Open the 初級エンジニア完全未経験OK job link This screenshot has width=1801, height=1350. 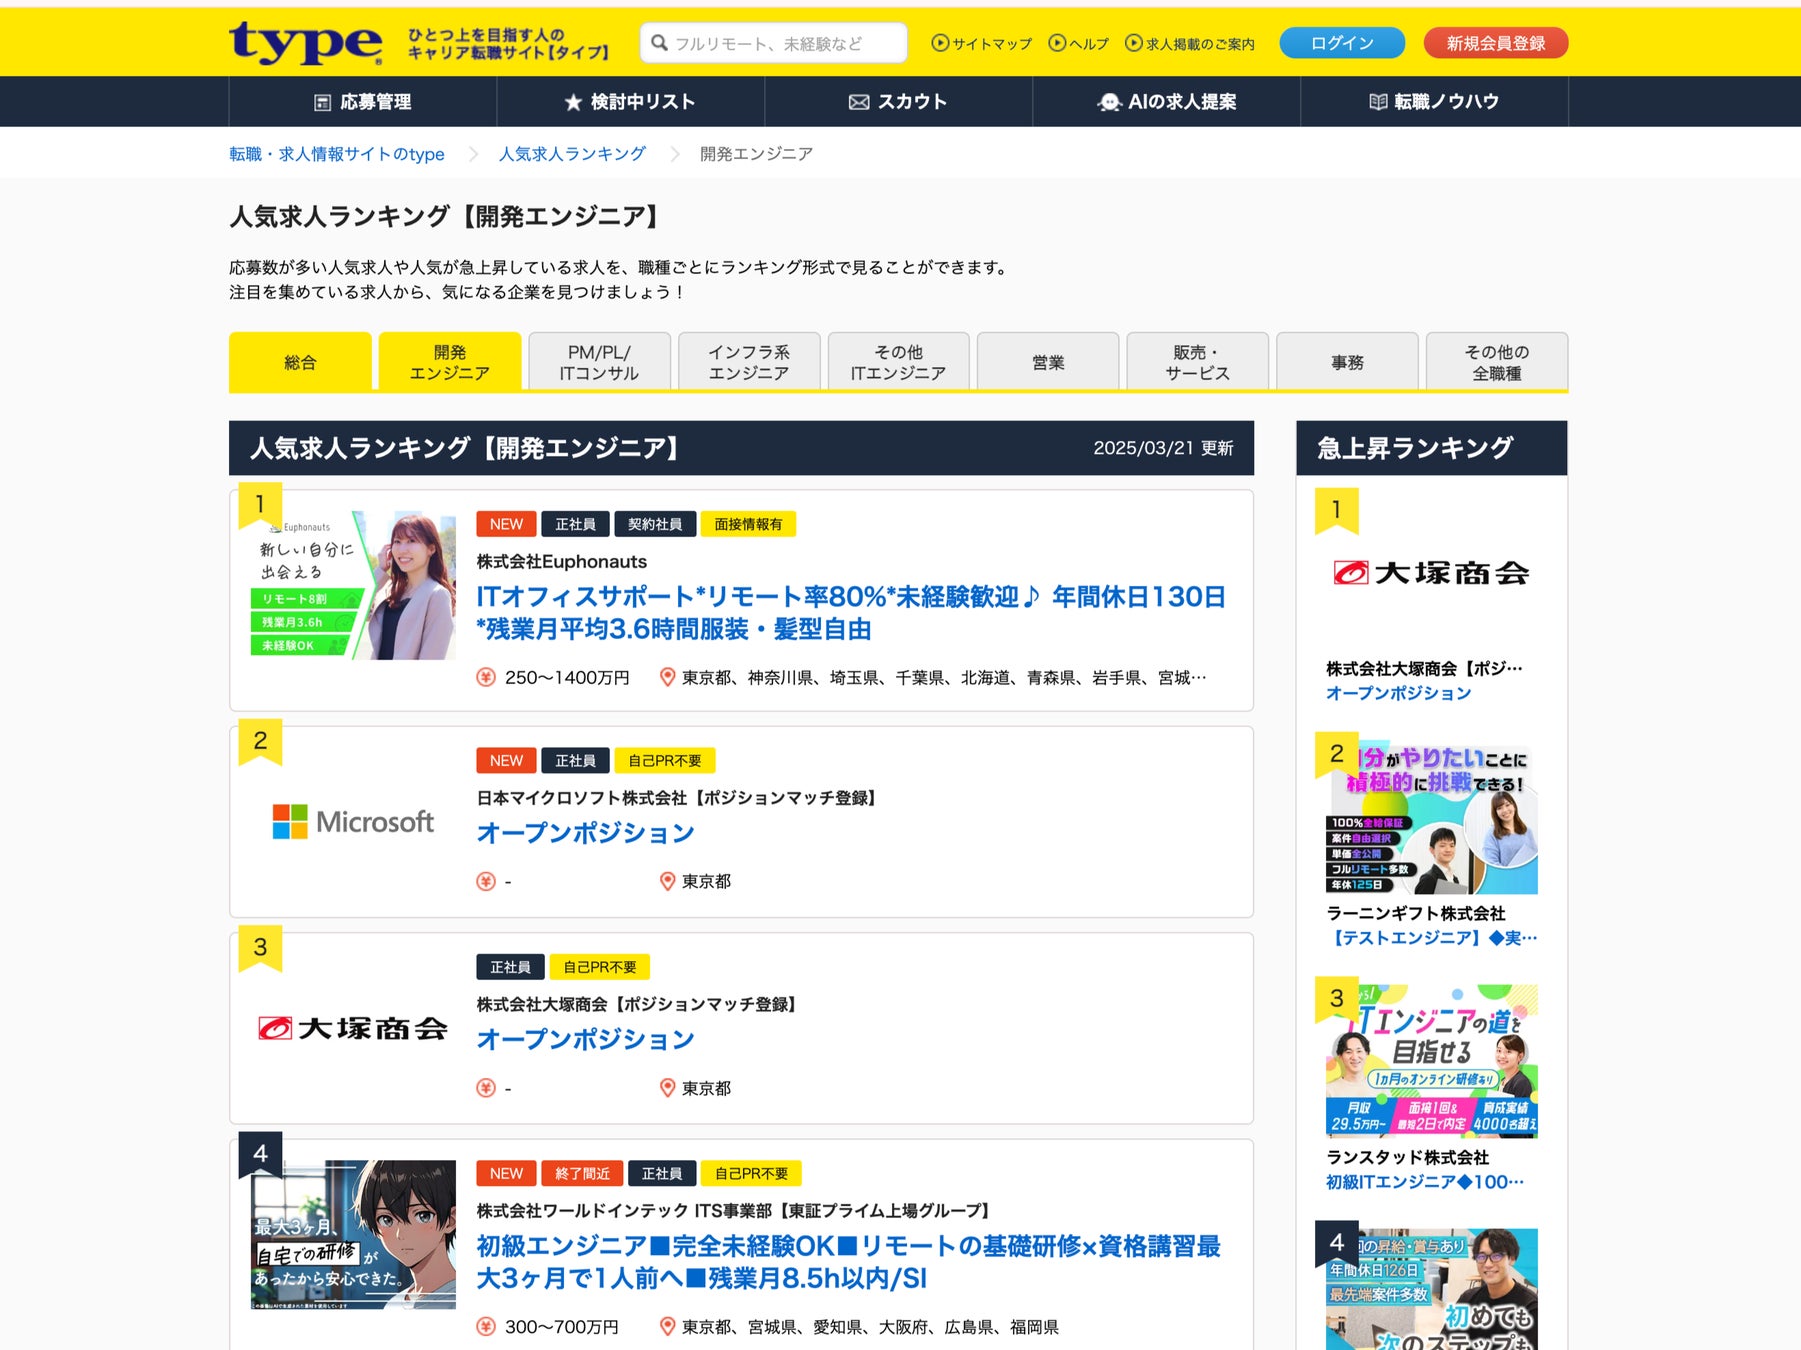coord(849,1262)
